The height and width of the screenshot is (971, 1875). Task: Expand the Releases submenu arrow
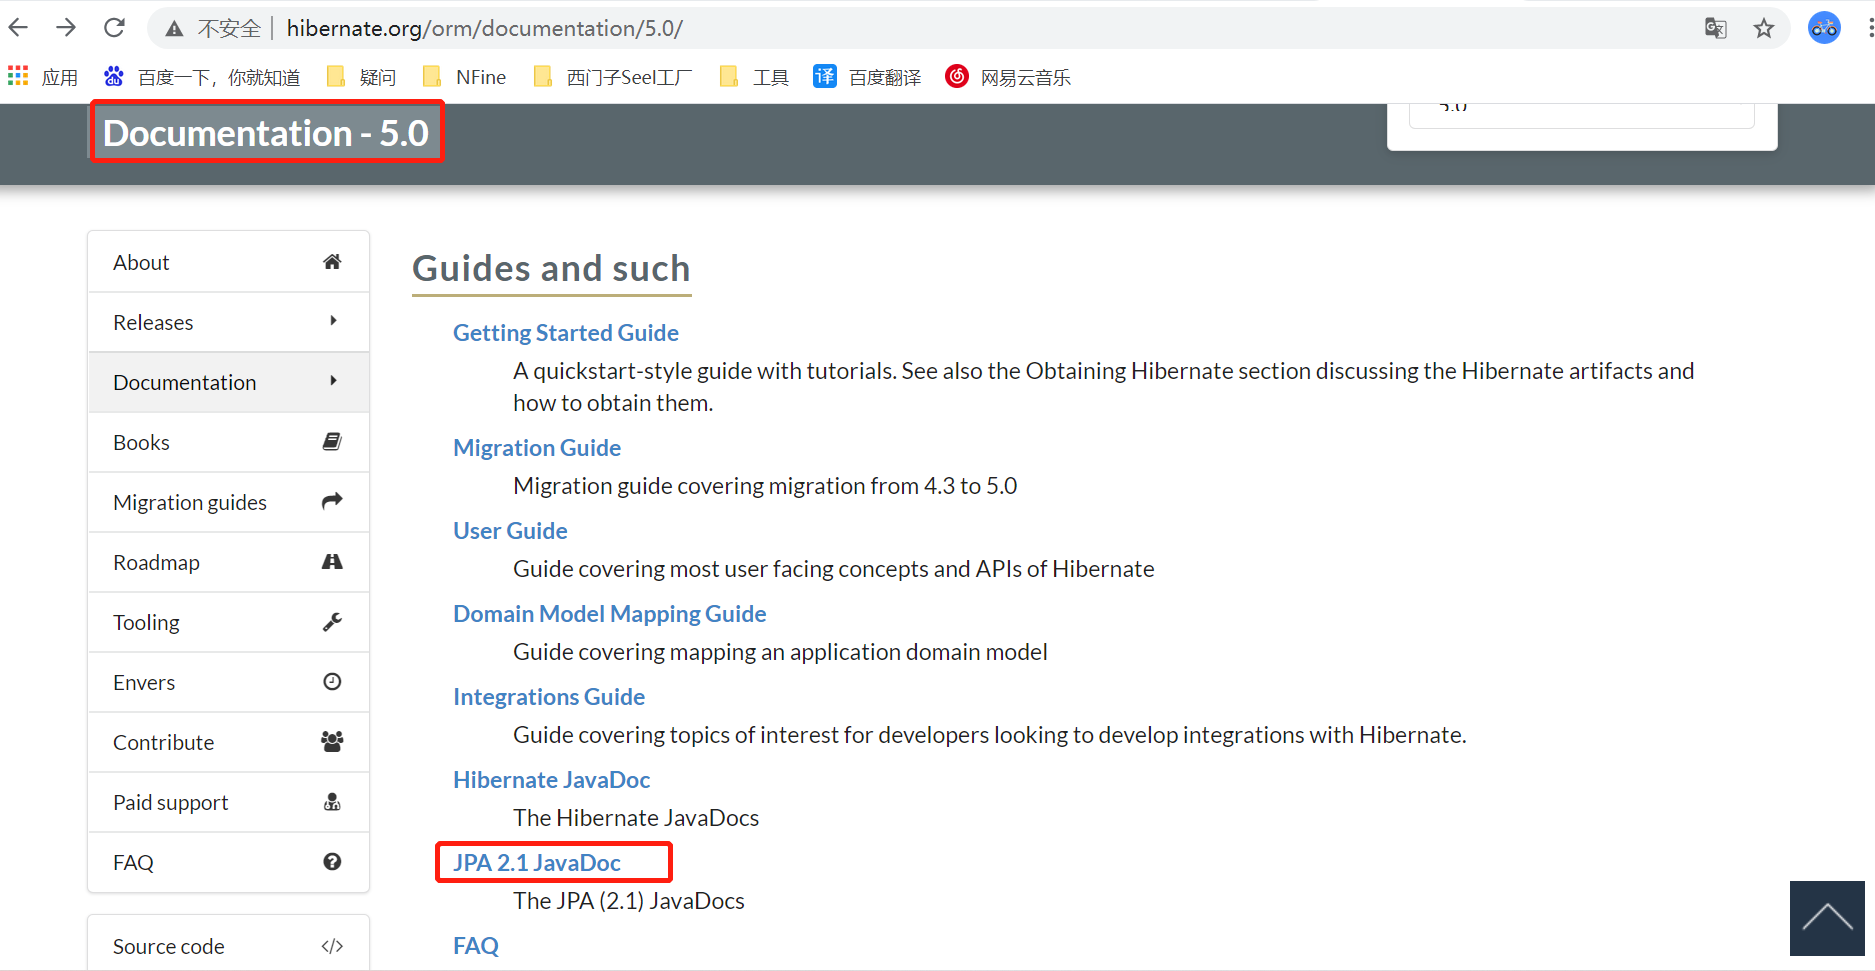click(333, 321)
